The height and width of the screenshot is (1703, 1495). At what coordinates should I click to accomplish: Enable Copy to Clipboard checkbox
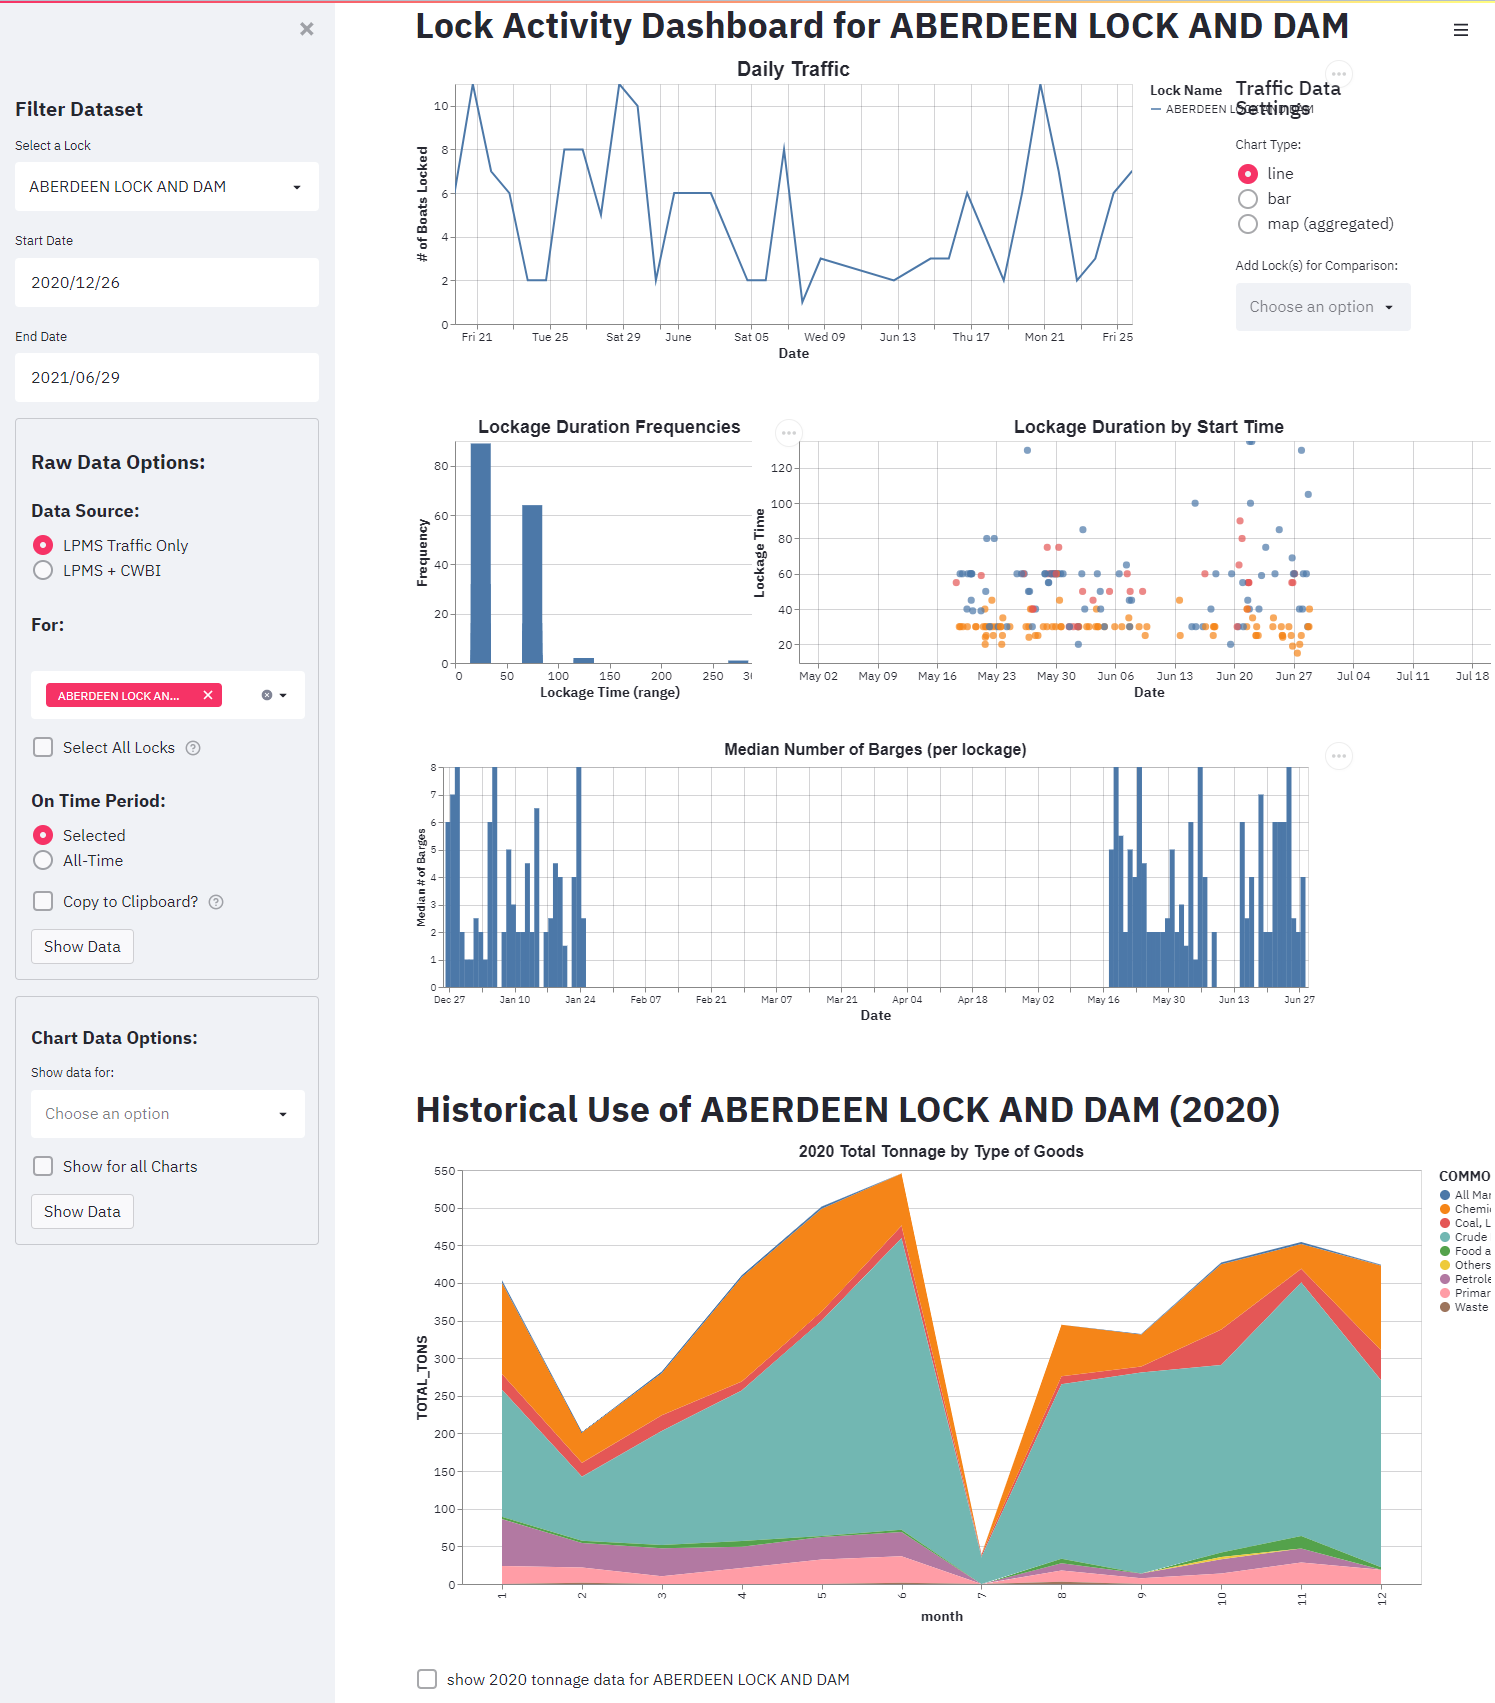(x=43, y=901)
